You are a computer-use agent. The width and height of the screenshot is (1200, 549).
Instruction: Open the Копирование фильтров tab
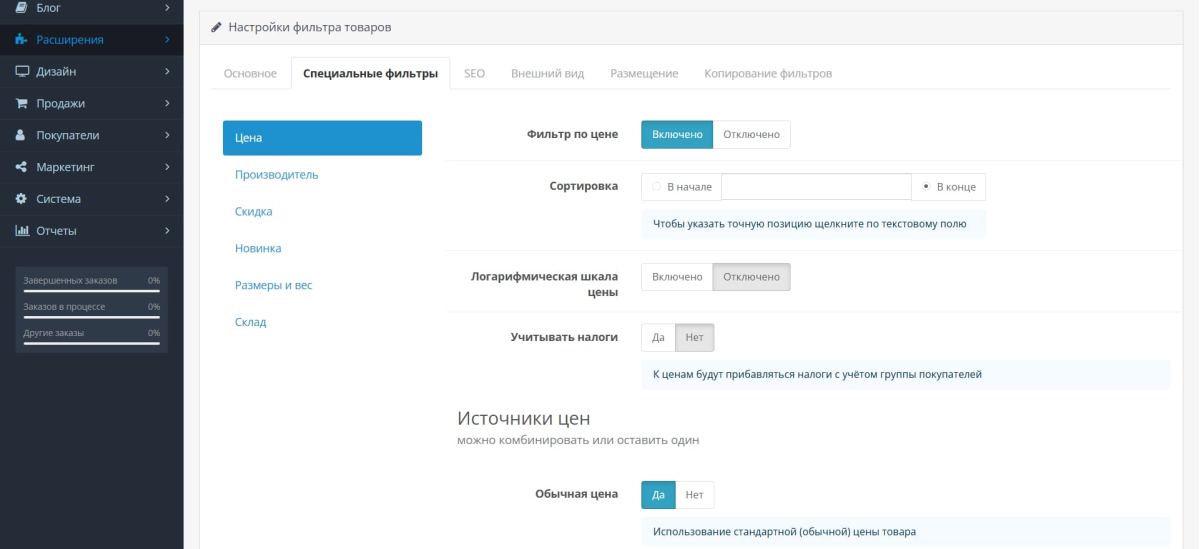point(768,74)
